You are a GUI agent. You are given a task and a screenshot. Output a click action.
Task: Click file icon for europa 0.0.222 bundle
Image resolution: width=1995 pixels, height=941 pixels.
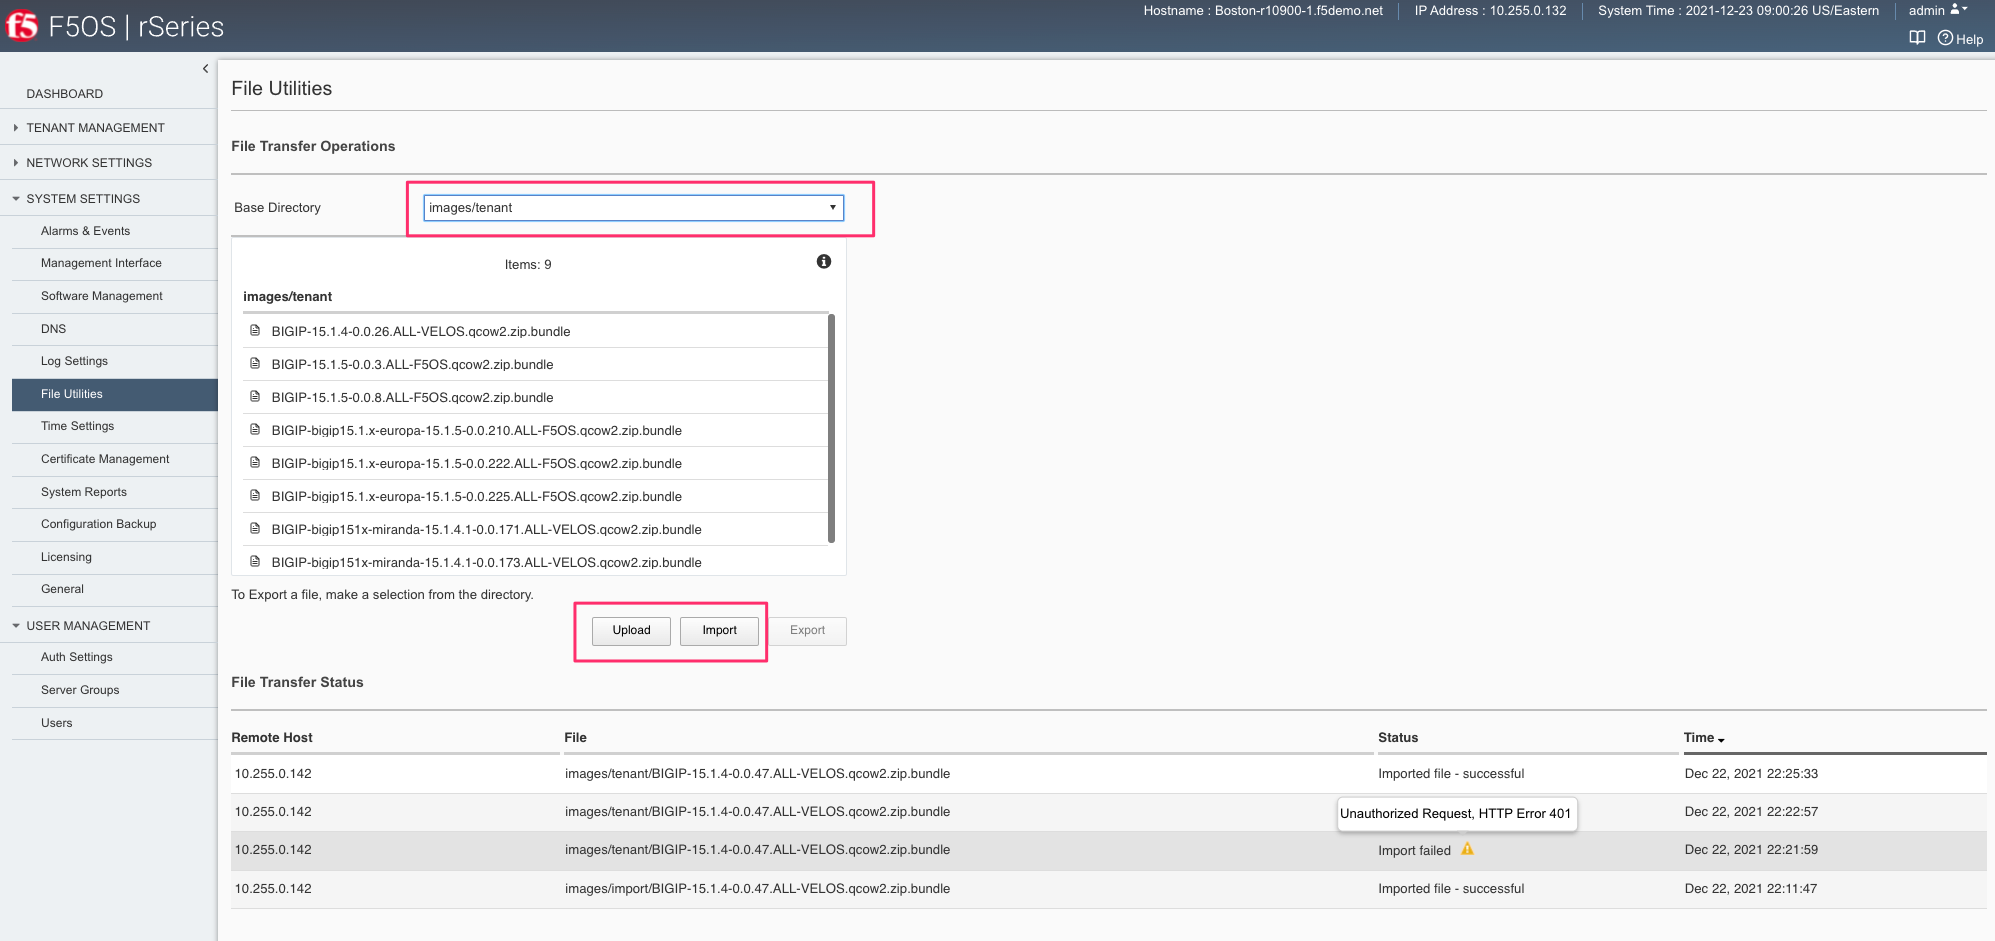255,462
